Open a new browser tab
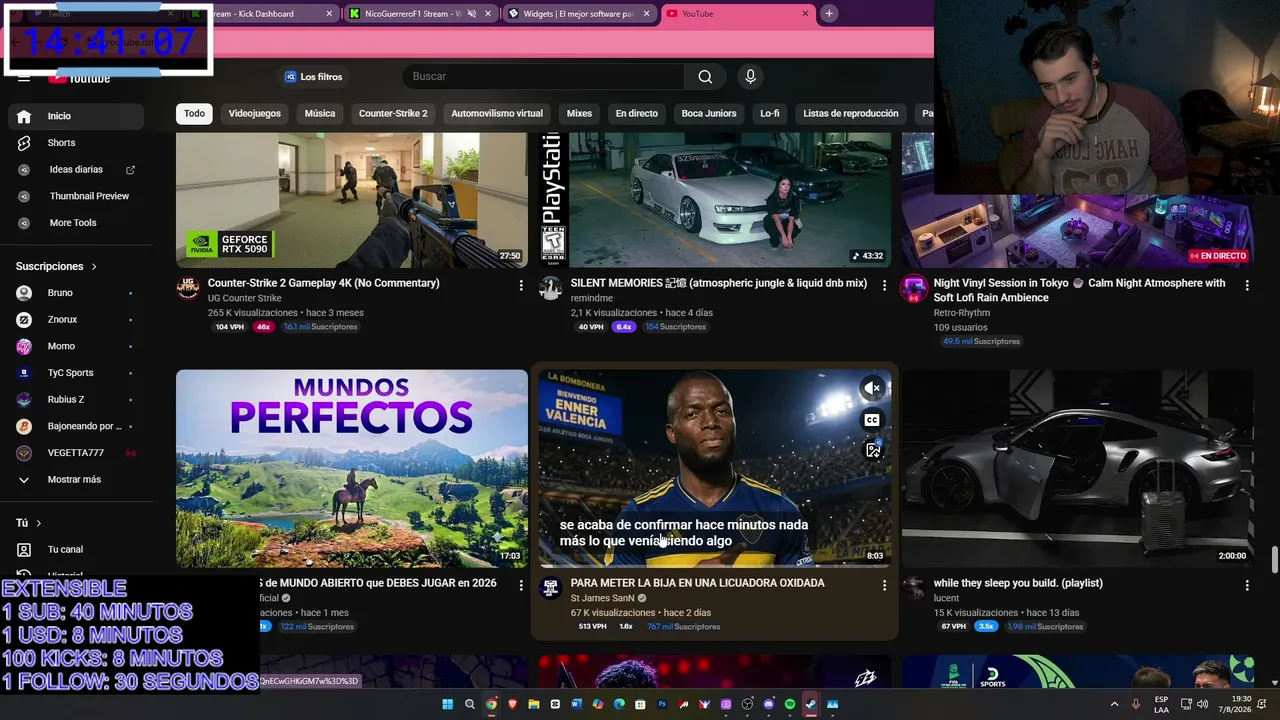Image resolution: width=1280 pixels, height=720 pixels. coord(829,14)
